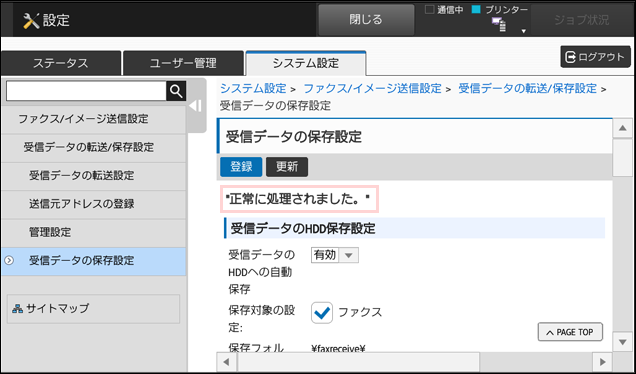Toggle the ファクス checkbox
The height and width of the screenshot is (374, 636).
pos(322,313)
